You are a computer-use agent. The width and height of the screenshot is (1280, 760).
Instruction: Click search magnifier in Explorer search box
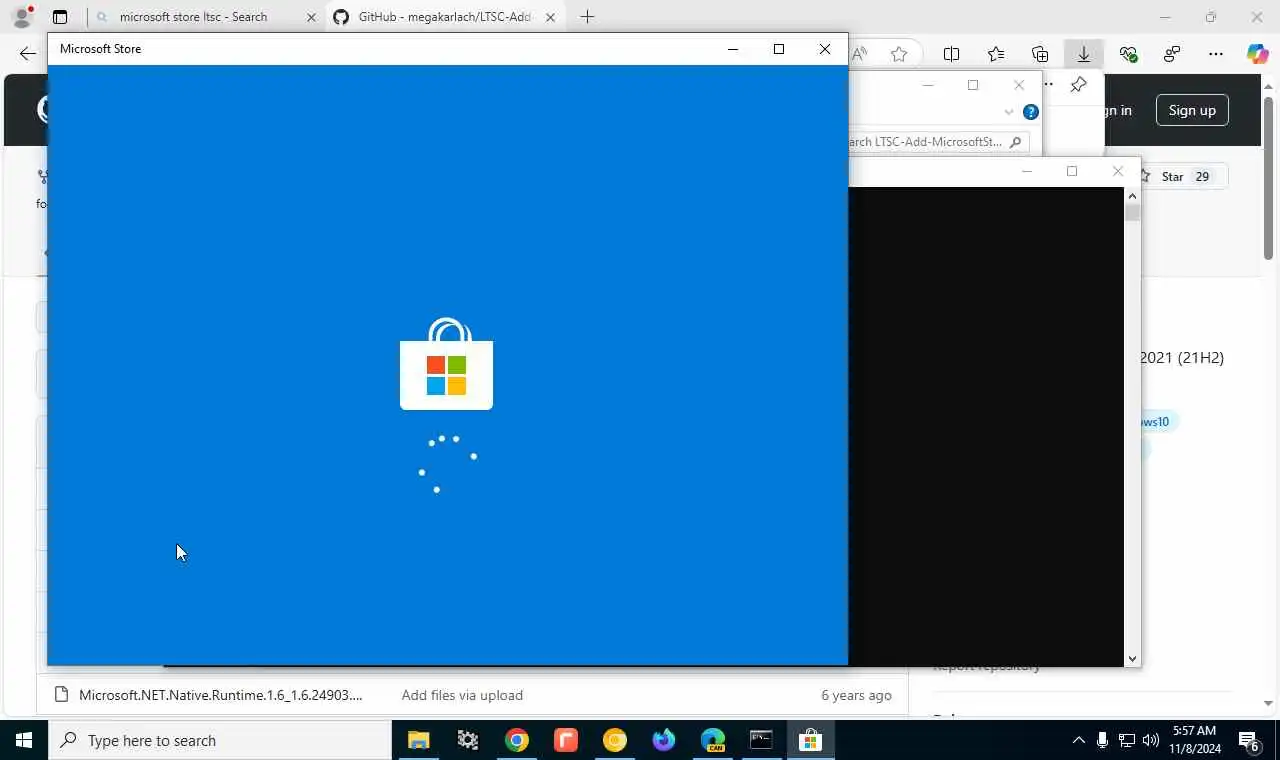(1015, 142)
